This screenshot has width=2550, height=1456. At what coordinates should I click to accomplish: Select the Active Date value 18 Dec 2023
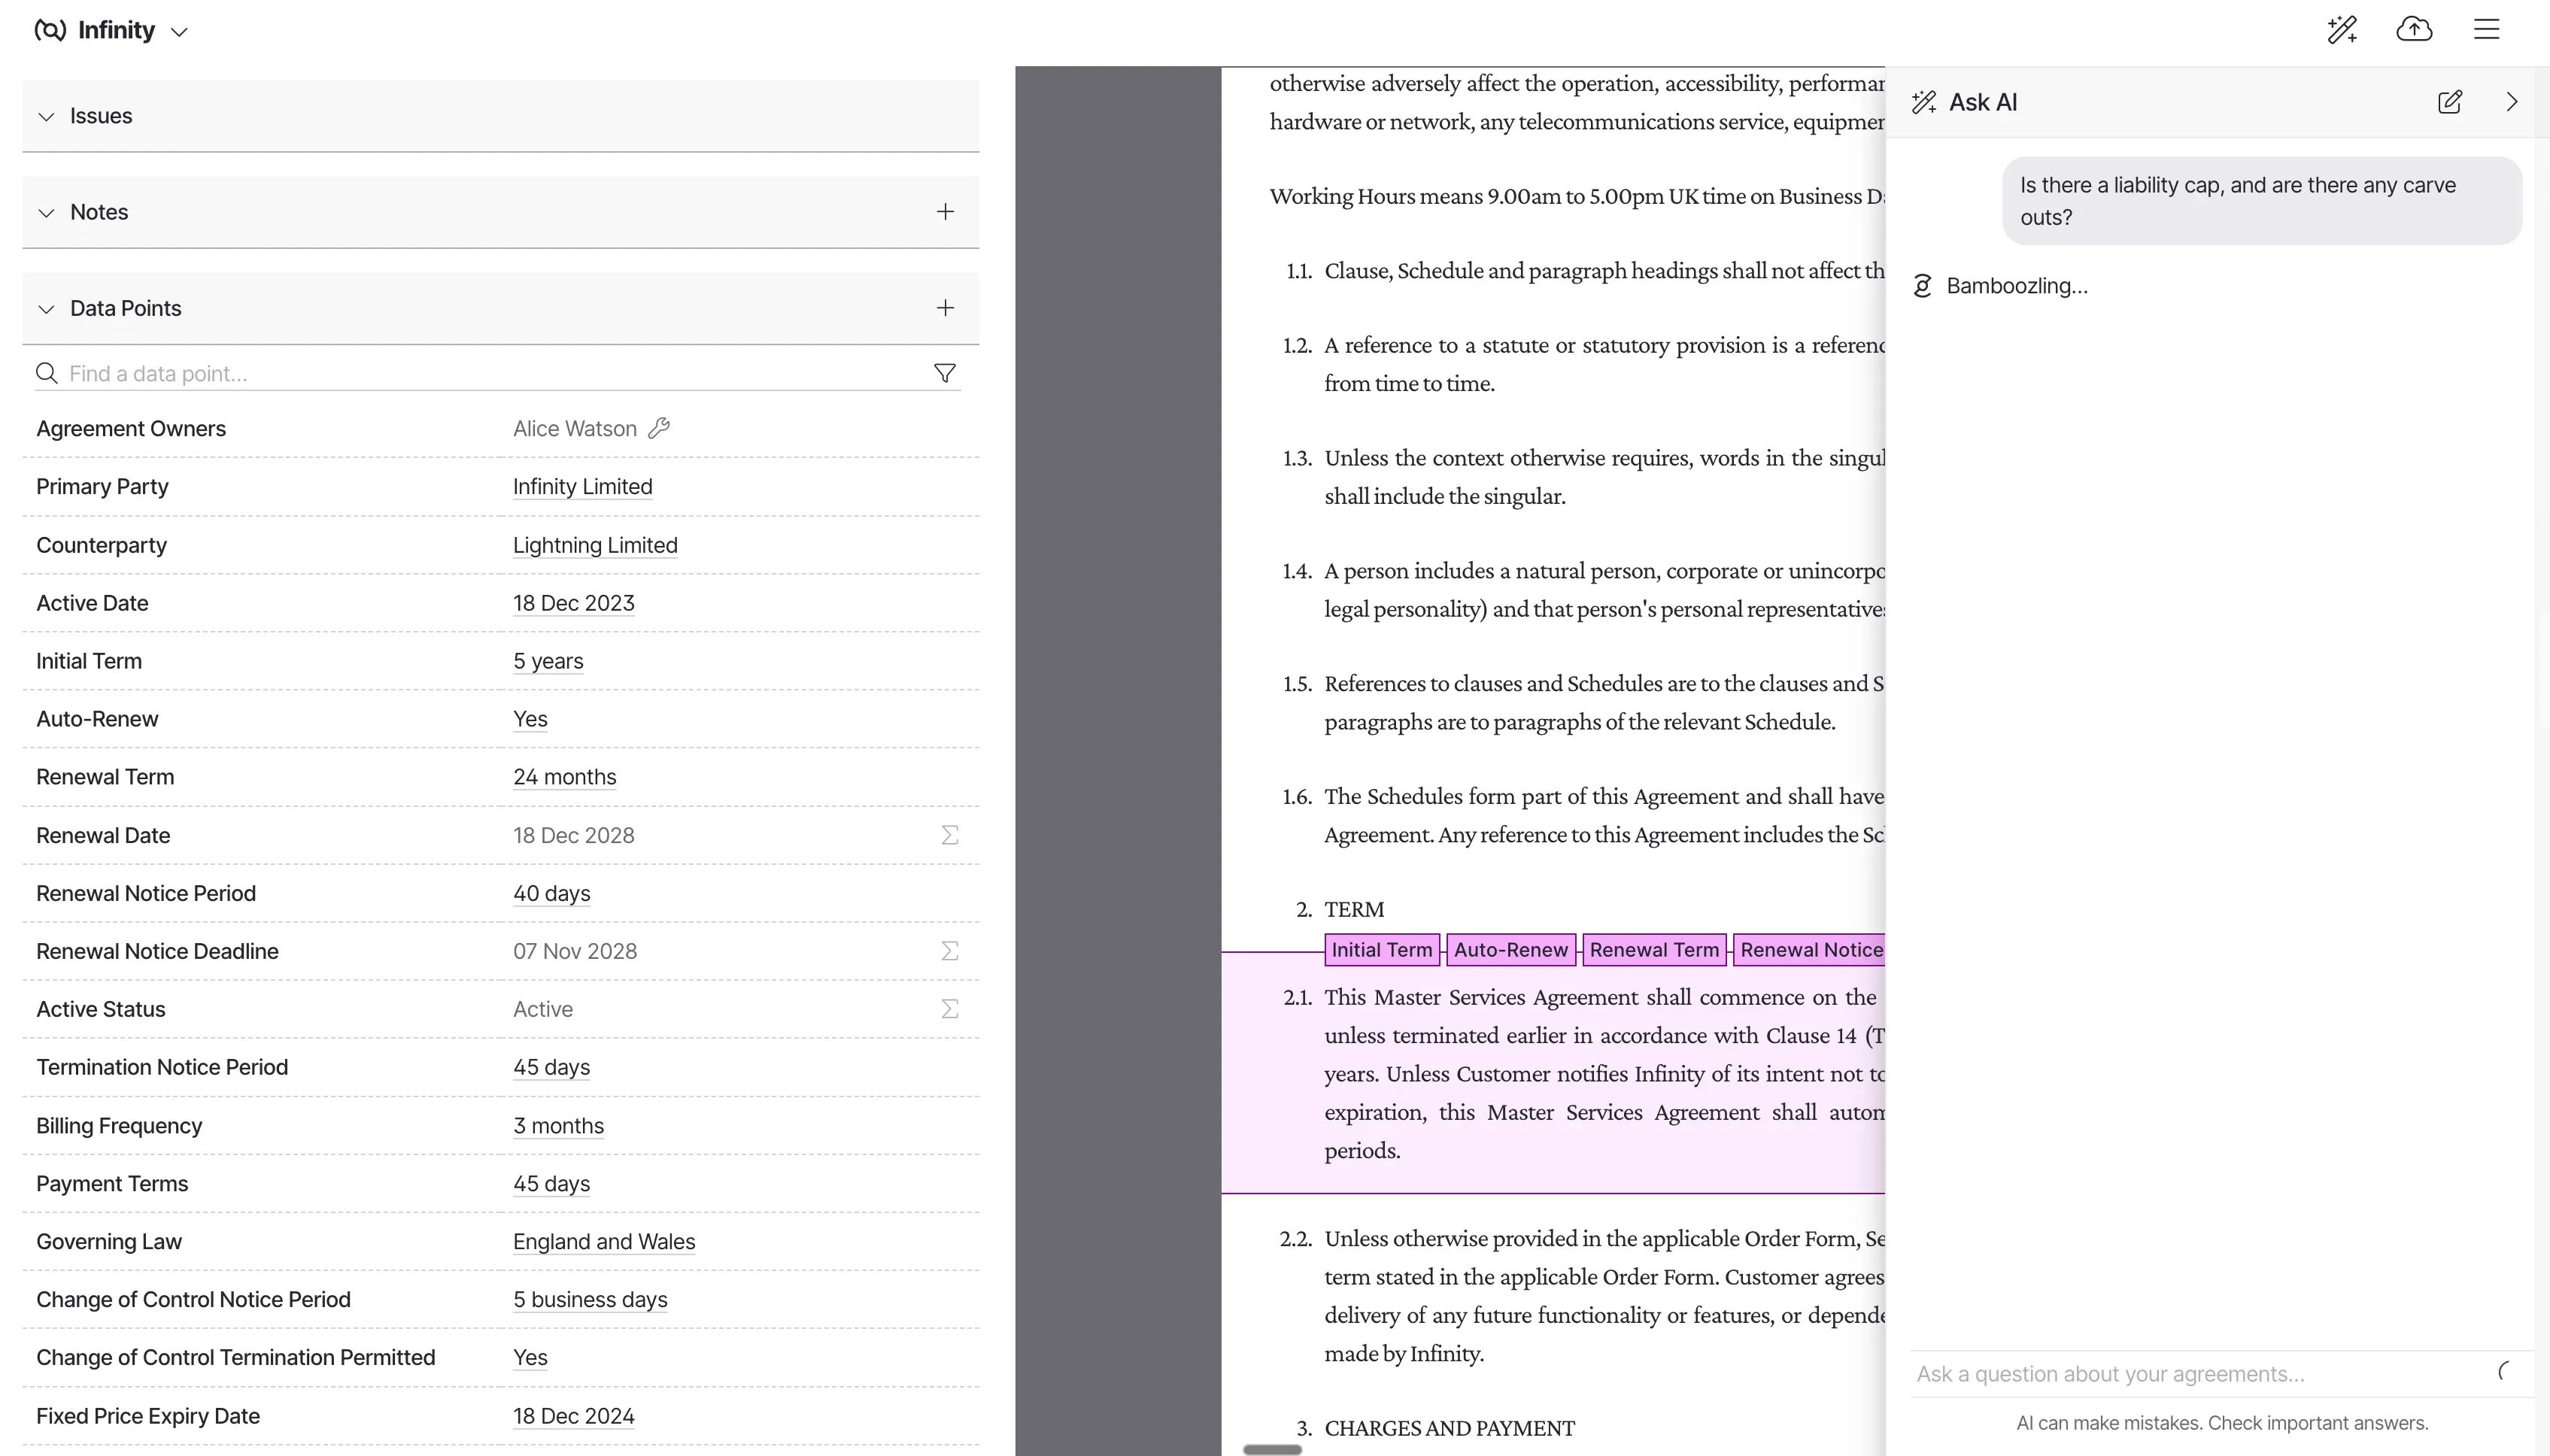tap(573, 603)
